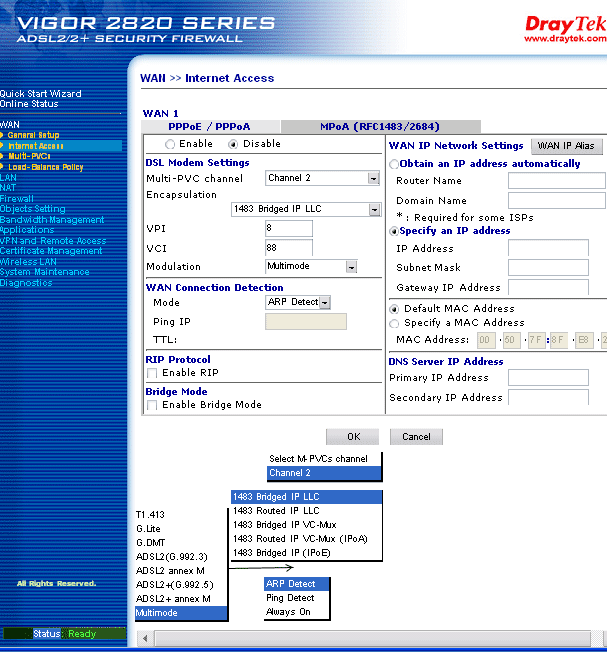Click the Status: Ready indicator

pos(64,634)
